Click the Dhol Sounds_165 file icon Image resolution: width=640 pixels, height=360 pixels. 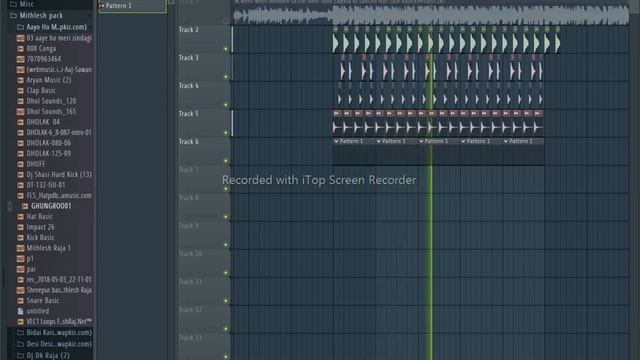[20, 111]
